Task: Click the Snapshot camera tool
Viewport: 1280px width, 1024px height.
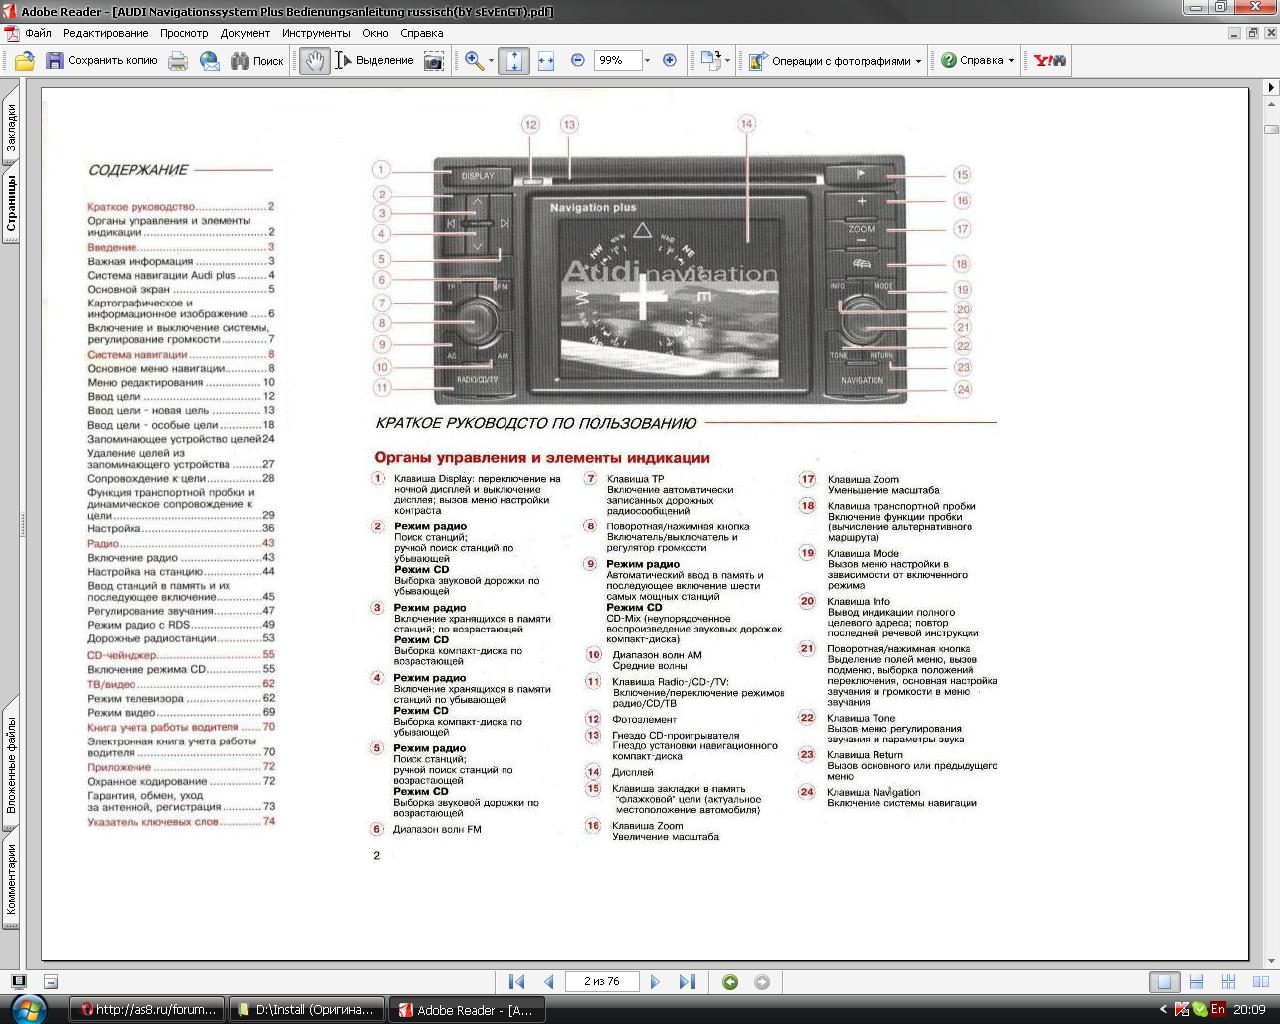Action: point(433,61)
